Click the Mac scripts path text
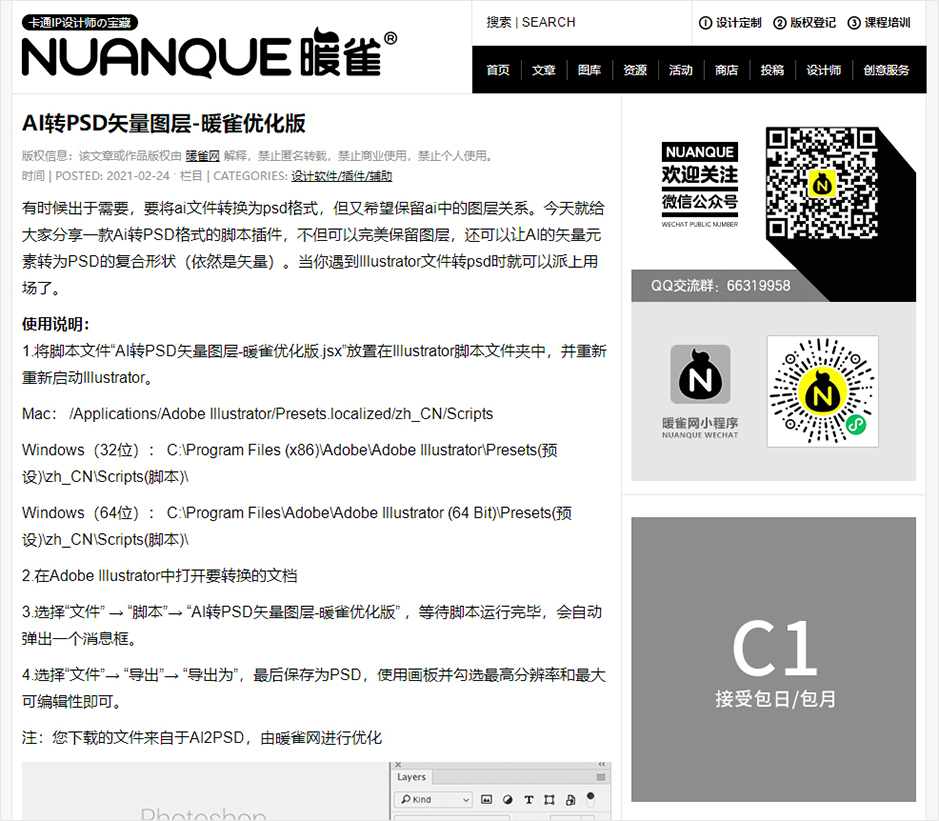939x821 pixels. (x=258, y=414)
